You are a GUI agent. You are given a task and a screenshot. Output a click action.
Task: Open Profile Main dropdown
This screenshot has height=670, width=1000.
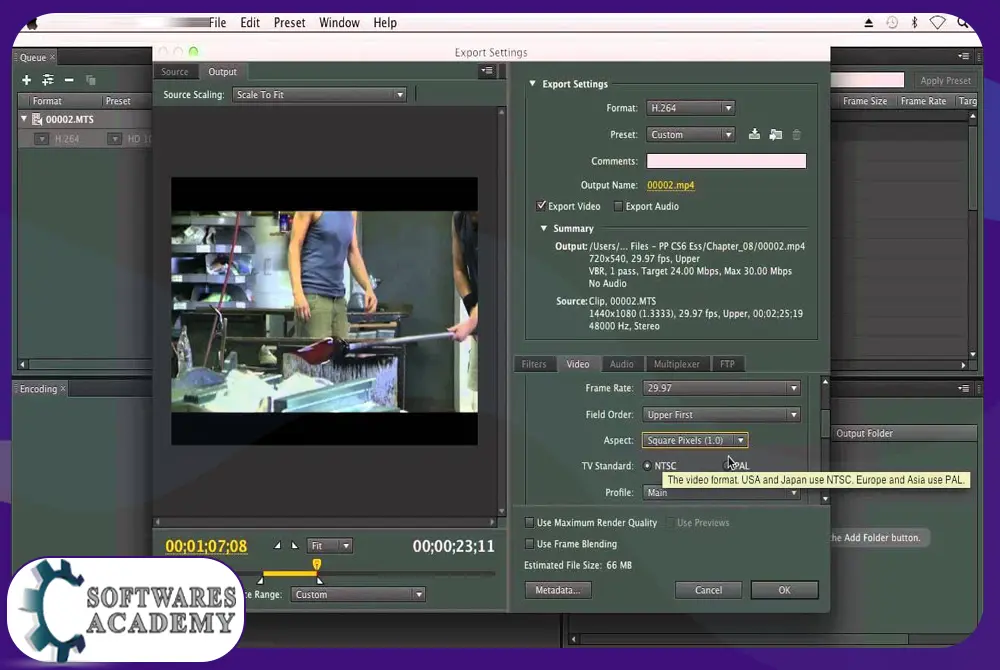(721, 492)
